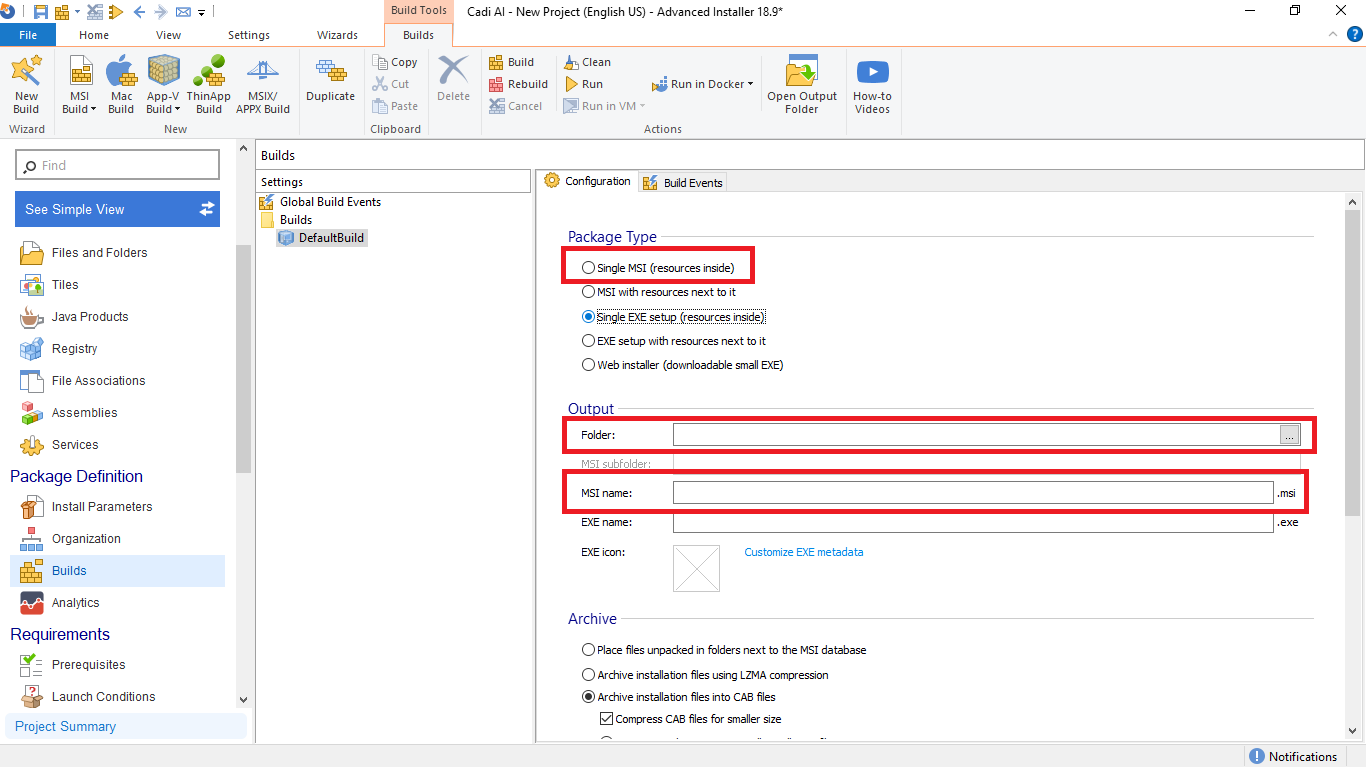This screenshot has width=1366, height=768.
Task: Select Single MSI (resources inside) option
Action: point(588,268)
